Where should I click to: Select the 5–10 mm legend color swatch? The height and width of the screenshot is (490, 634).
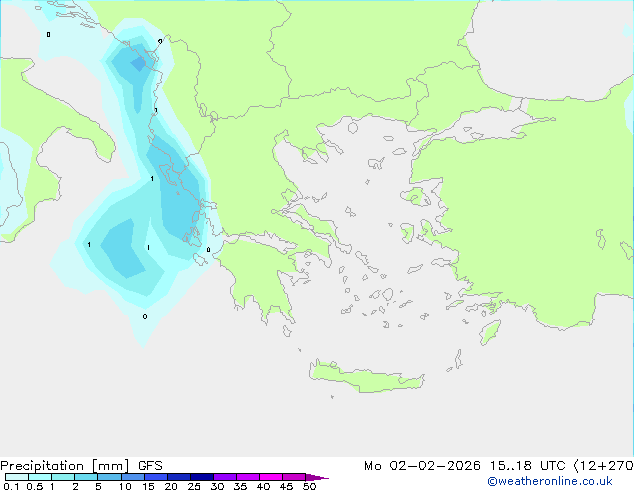point(109,477)
